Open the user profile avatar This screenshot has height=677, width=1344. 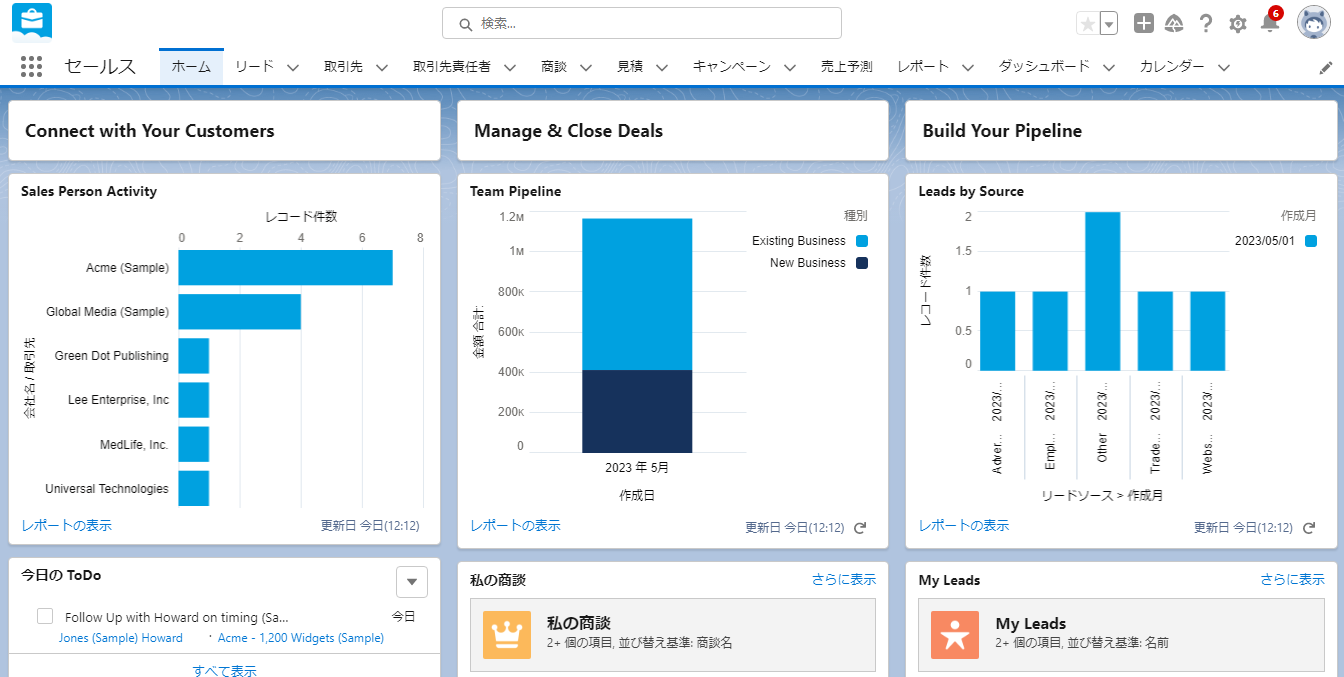tap(1313, 23)
